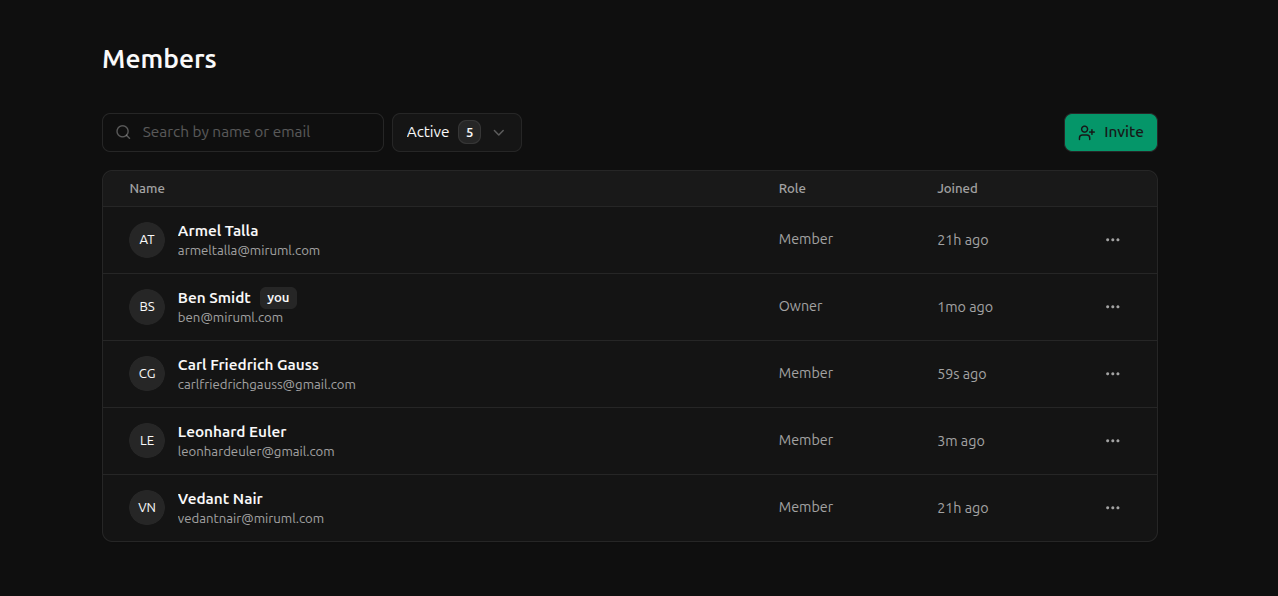Open more options for Carl Friedrich Gauss
1278x596 pixels.
(x=1112, y=374)
